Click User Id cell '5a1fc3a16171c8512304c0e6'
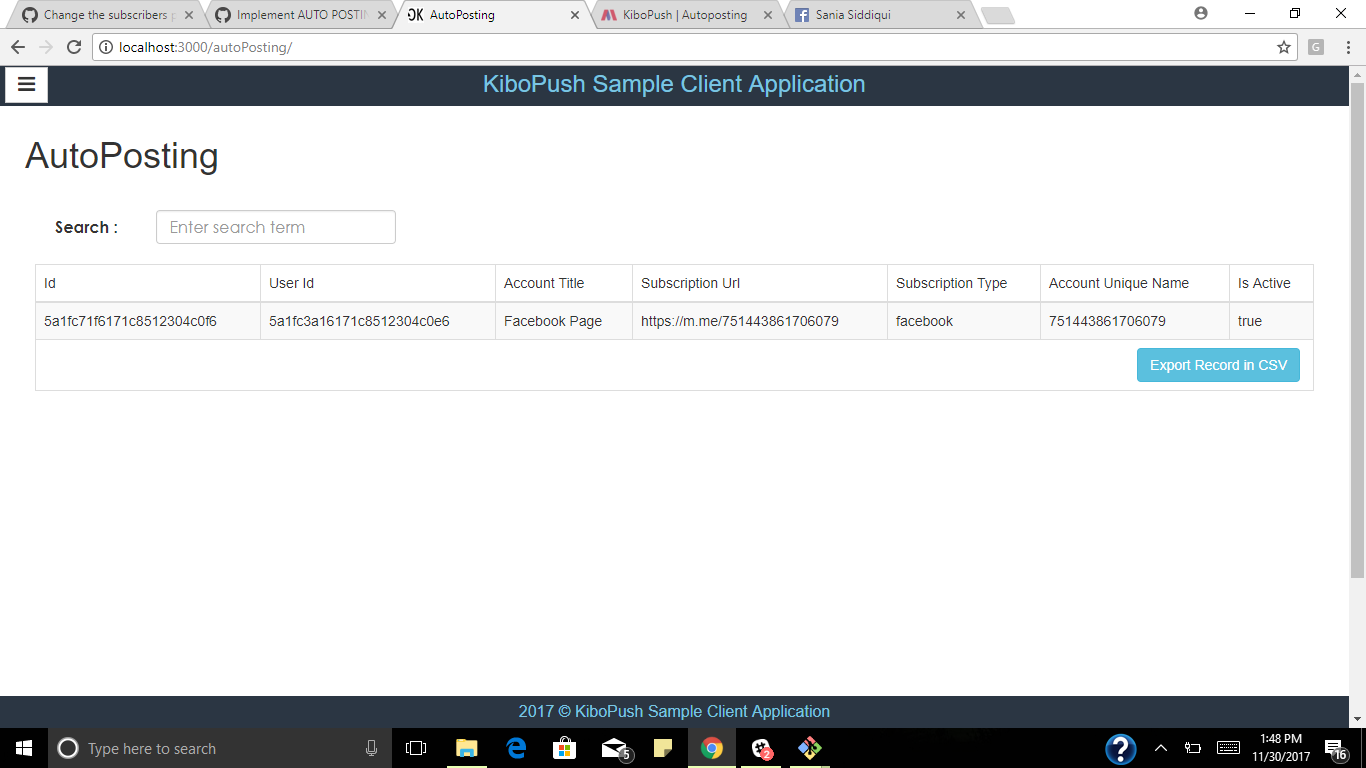This screenshot has height=768, width=1366. pyautogui.click(x=378, y=321)
